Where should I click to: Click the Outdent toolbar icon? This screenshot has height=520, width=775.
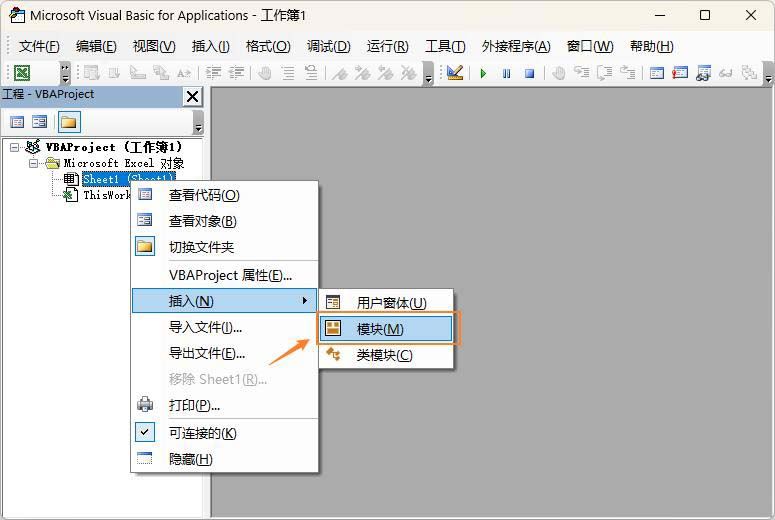[x=236, y=73]
